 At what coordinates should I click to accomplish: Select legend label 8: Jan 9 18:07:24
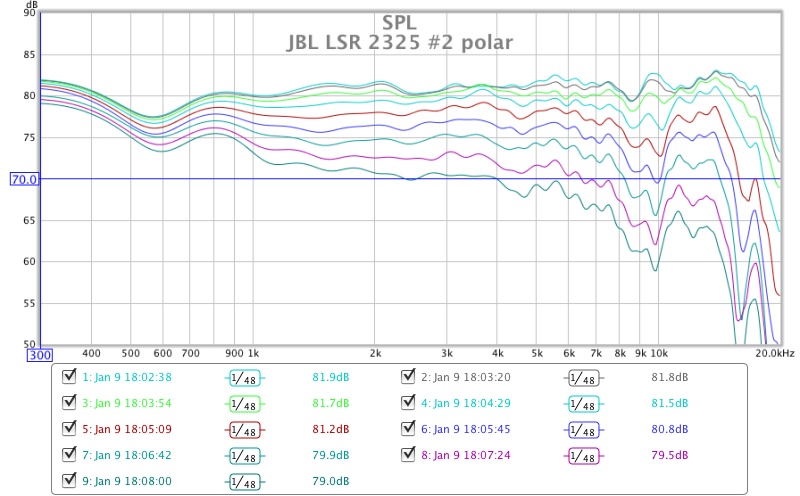pos(466,455)
